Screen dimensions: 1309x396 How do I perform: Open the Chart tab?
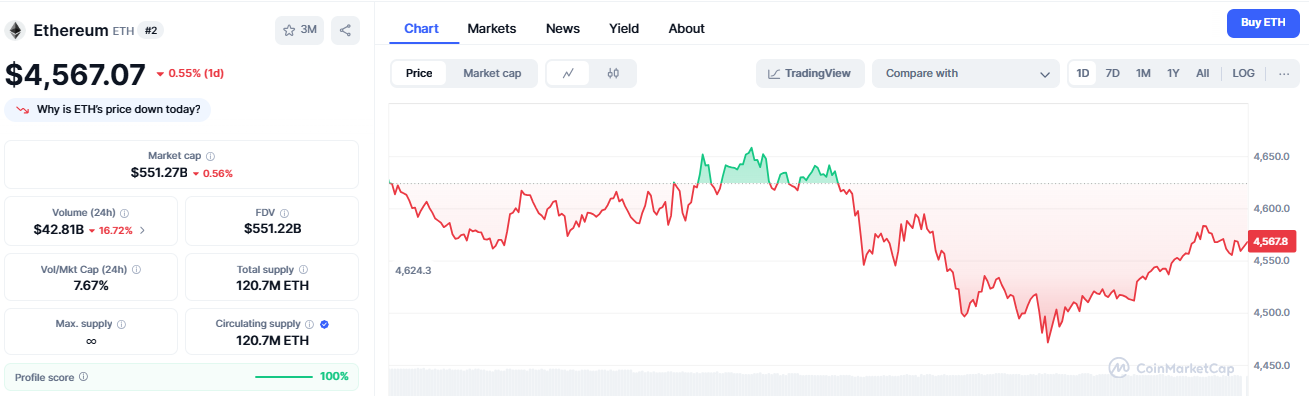[x=421, y=28]
